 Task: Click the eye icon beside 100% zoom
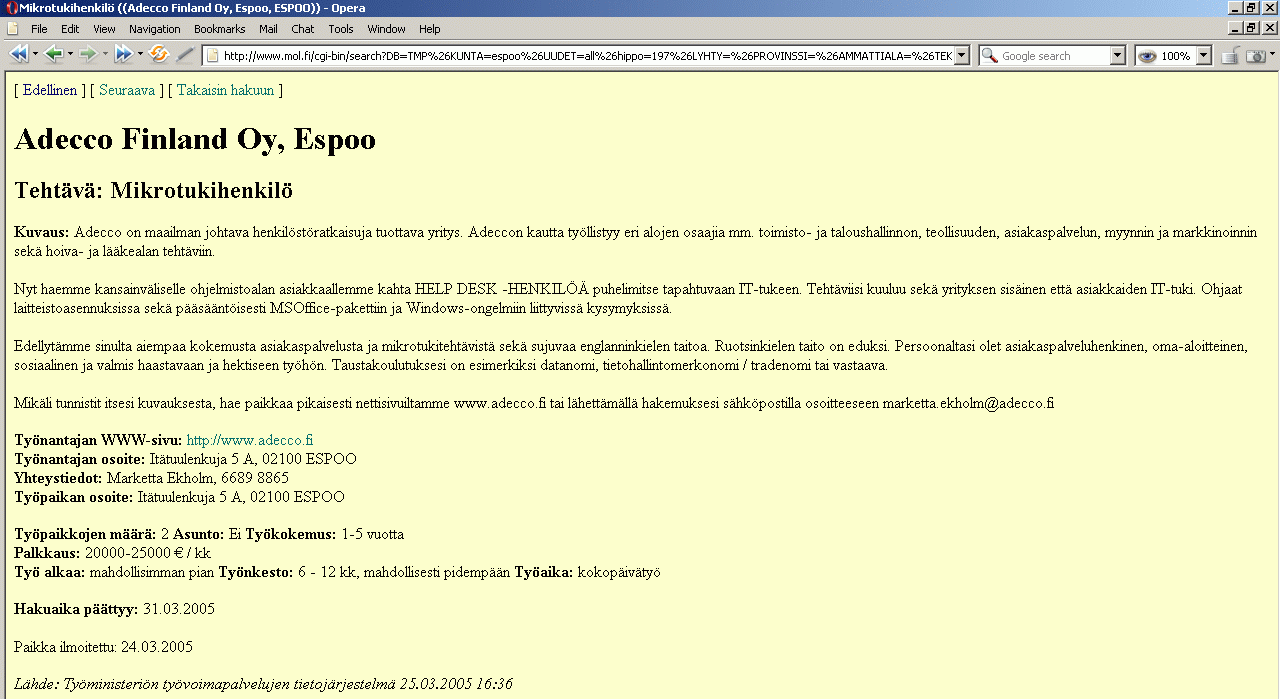[x=1147, y=56]
